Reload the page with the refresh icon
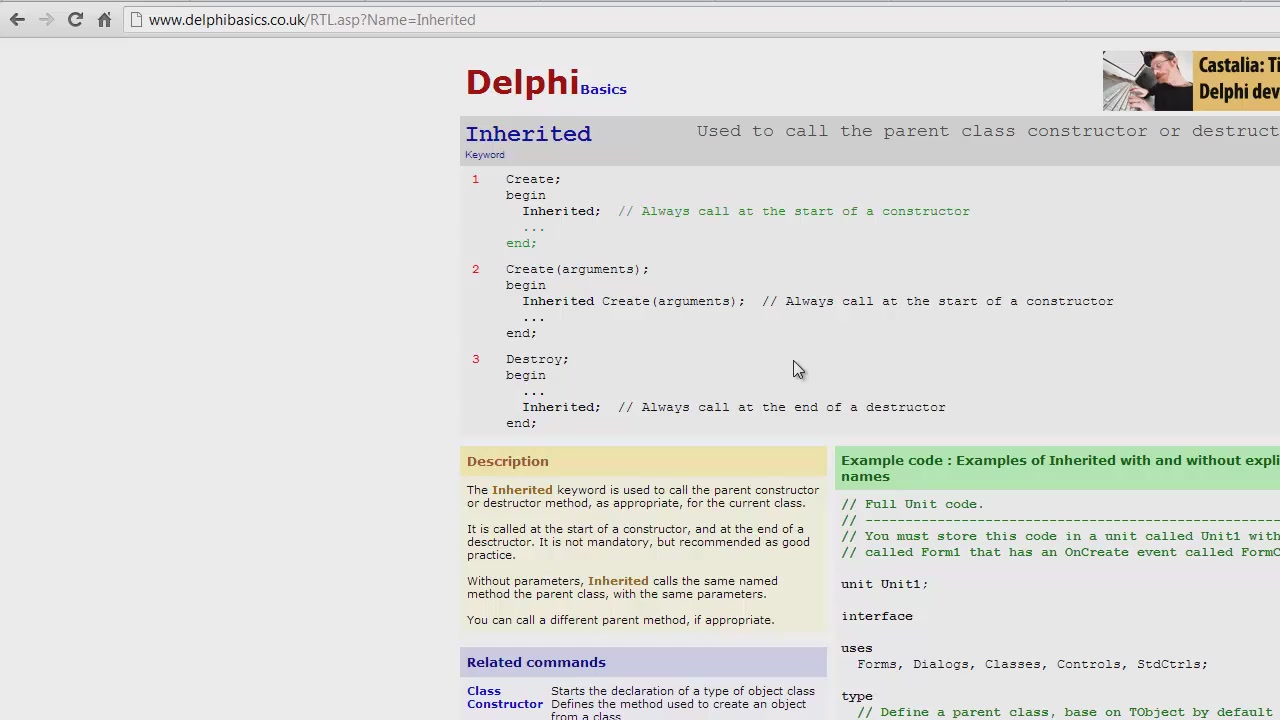This screenshot has height=720, width=1280. (75, 20)
